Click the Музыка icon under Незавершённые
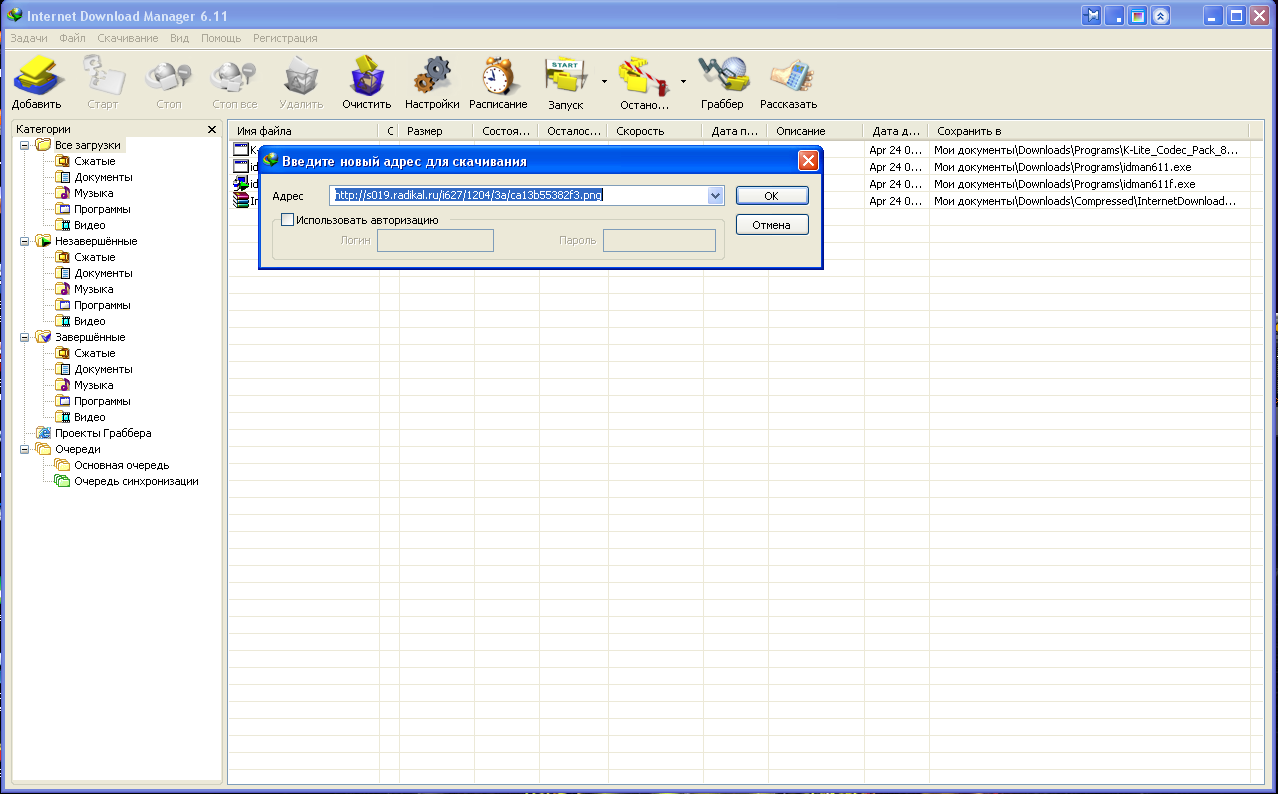1278x794 pixels. click(x=63, y=289)
